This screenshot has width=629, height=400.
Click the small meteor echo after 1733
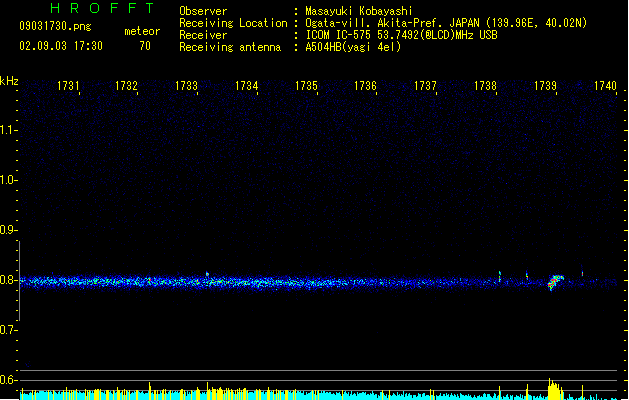coord(207,274)
